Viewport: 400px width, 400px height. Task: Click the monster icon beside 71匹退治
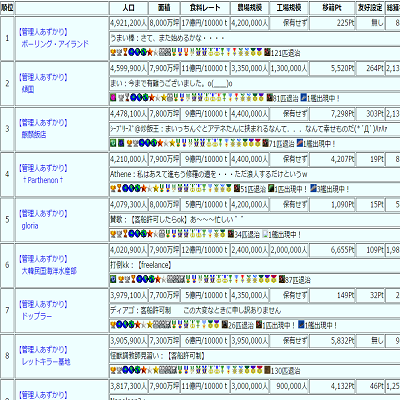265,143
